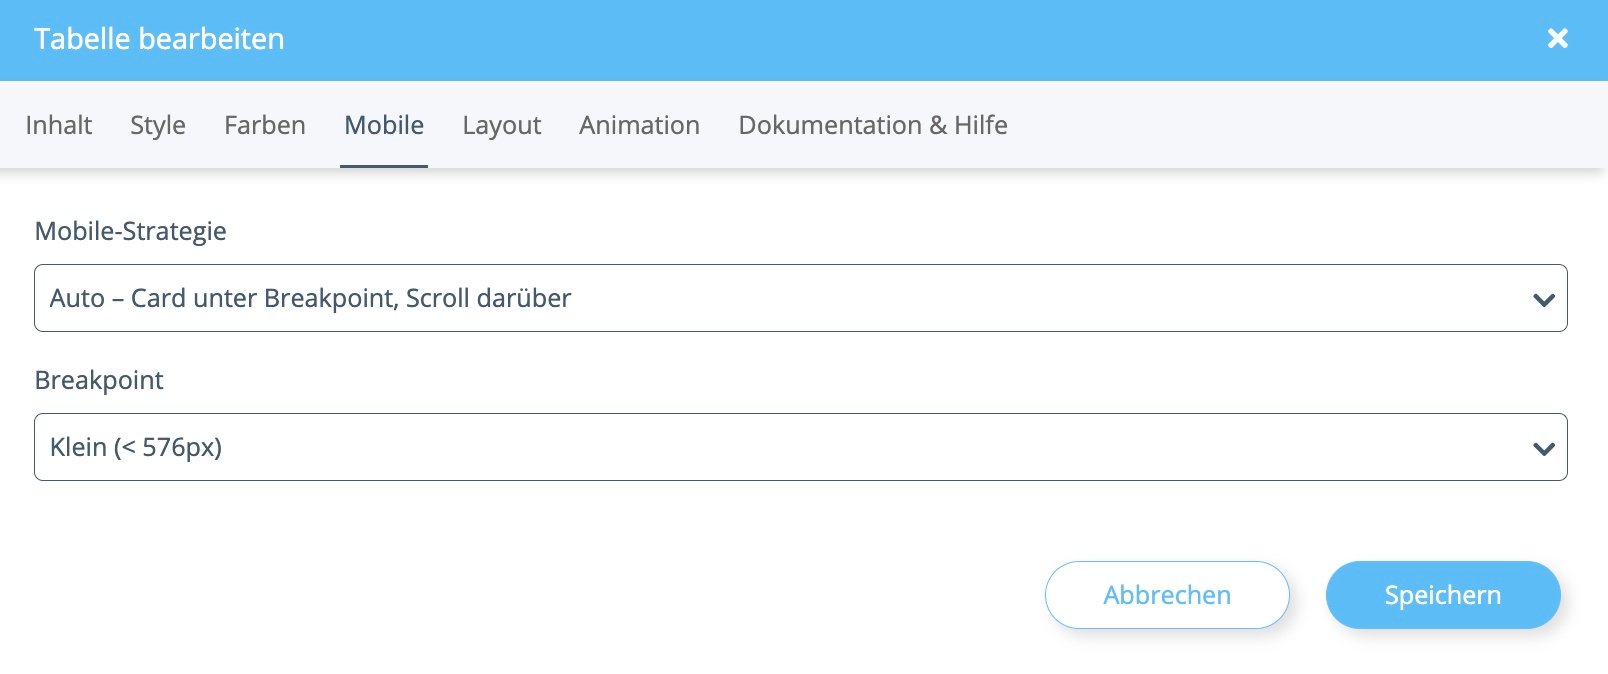Viewport: 1608px width, 674px height.
Task: Click the Mobile-Strategie label
Action: point(131,231)
